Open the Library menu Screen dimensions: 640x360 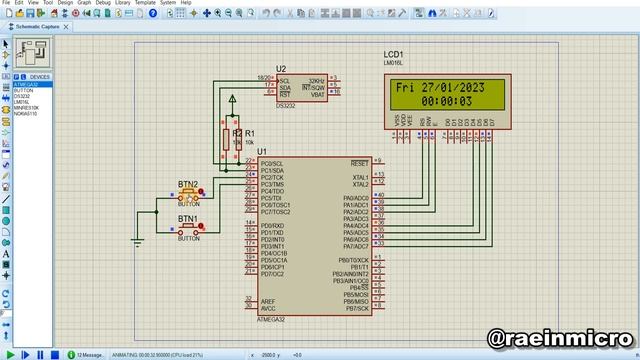pyautogui.click(x=122, y=2)
